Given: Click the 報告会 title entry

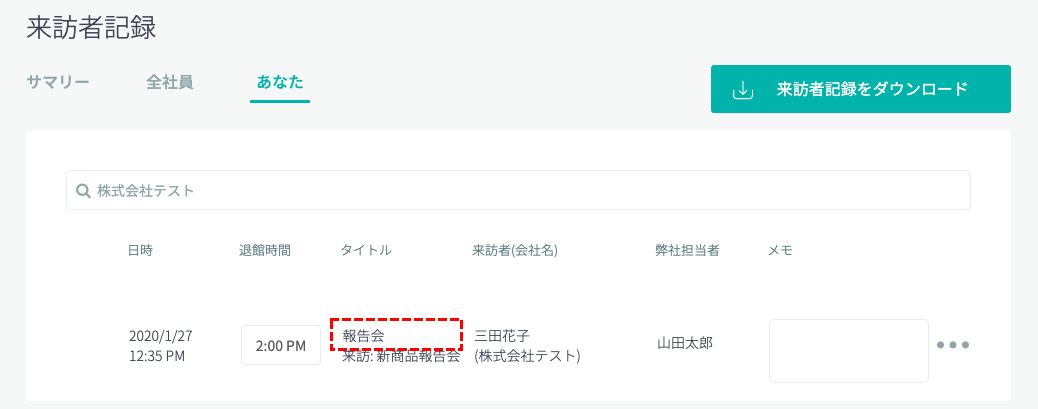Looking at the screenshot, I should [x=364, y=335].
